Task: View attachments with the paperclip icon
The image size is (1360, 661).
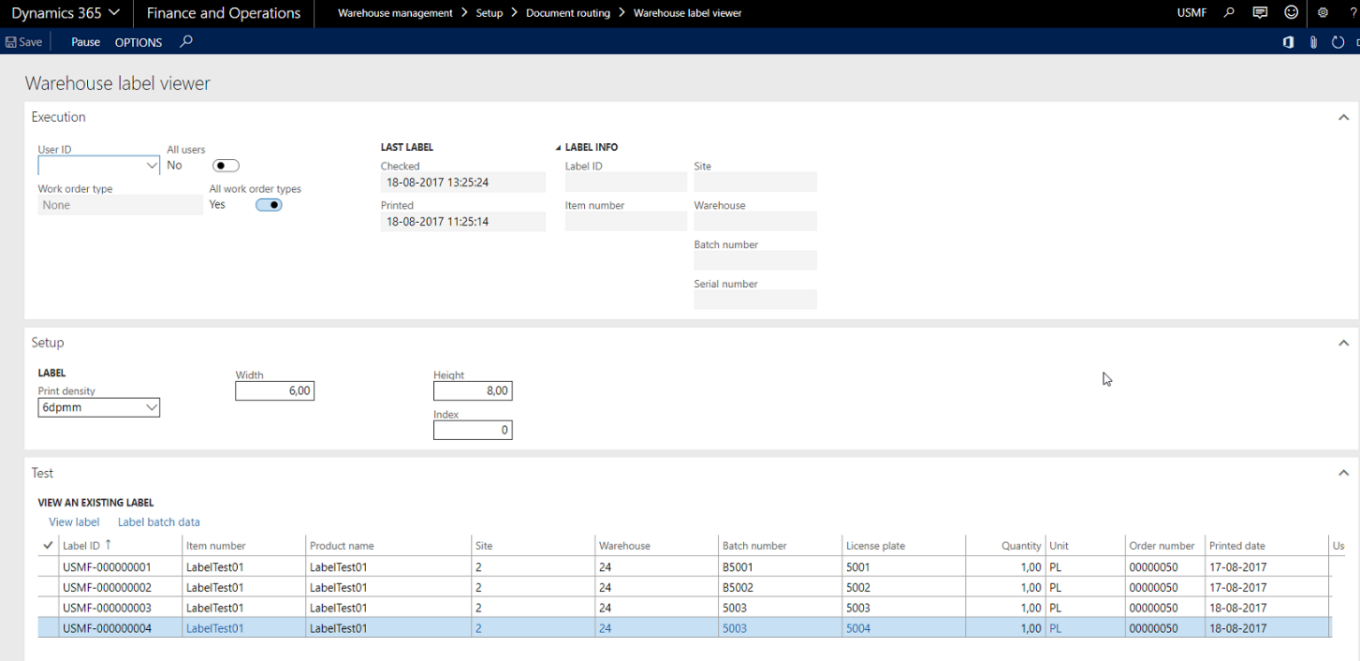Action: 1311,42
